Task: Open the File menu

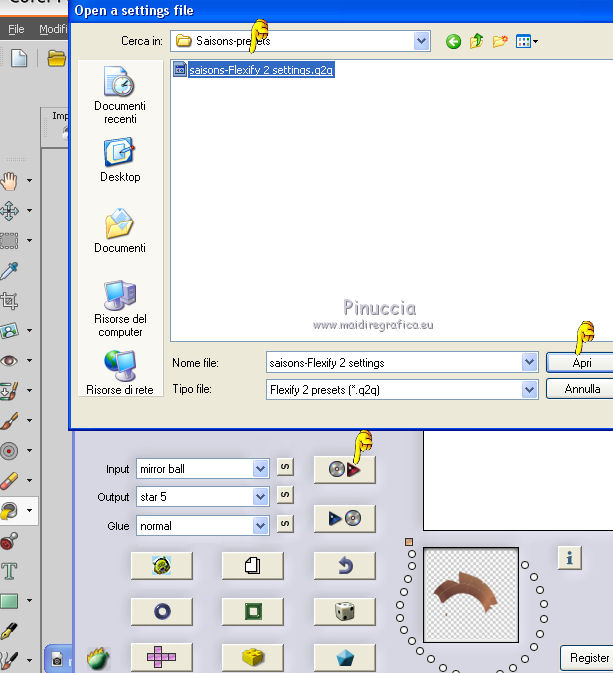Action: click(x=16, y=29)
